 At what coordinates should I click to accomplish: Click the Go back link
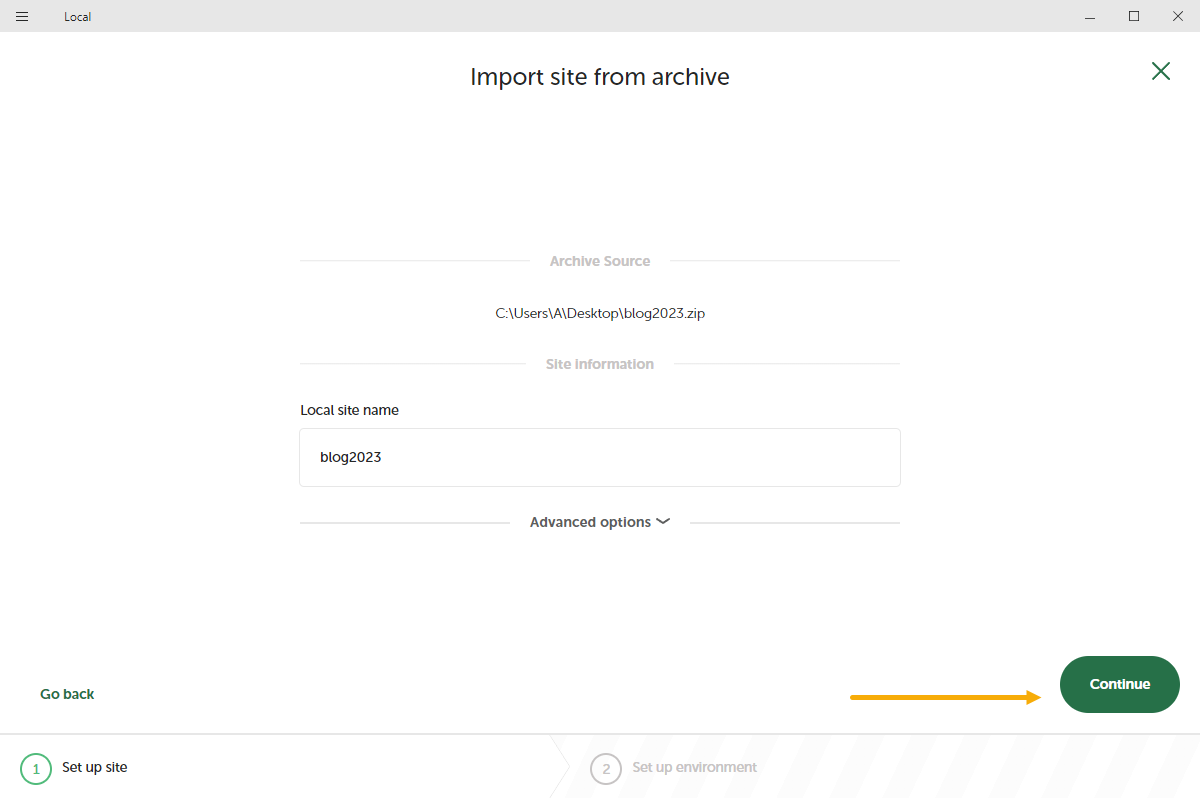tap(67, 694)
